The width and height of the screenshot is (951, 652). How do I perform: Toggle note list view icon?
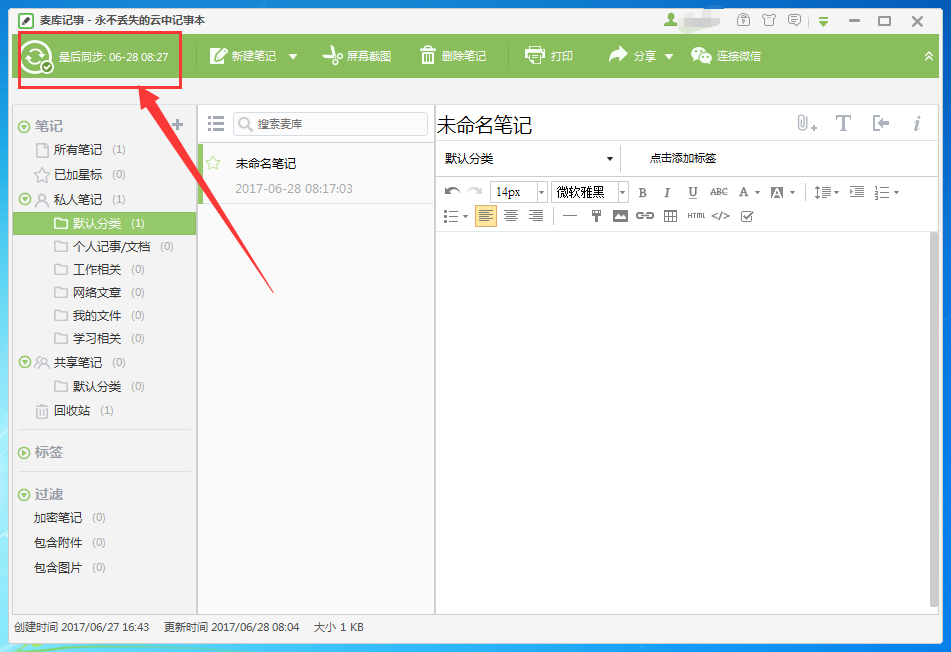216,124
